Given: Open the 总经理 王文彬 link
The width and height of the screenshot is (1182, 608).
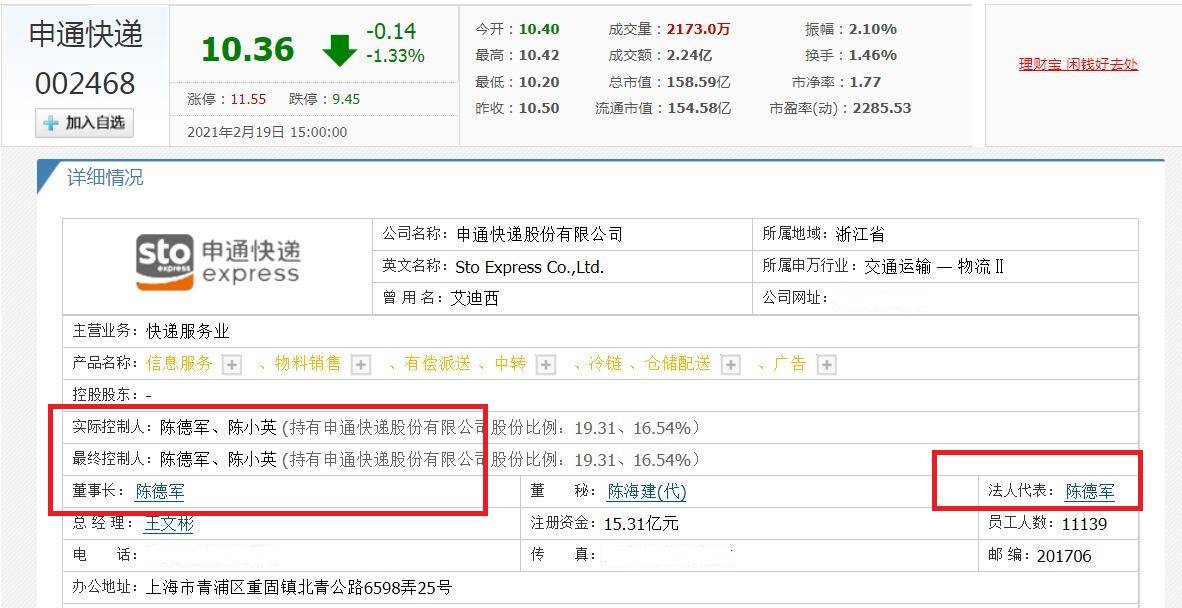Looking at the screenshot, I should click(169, 523).
